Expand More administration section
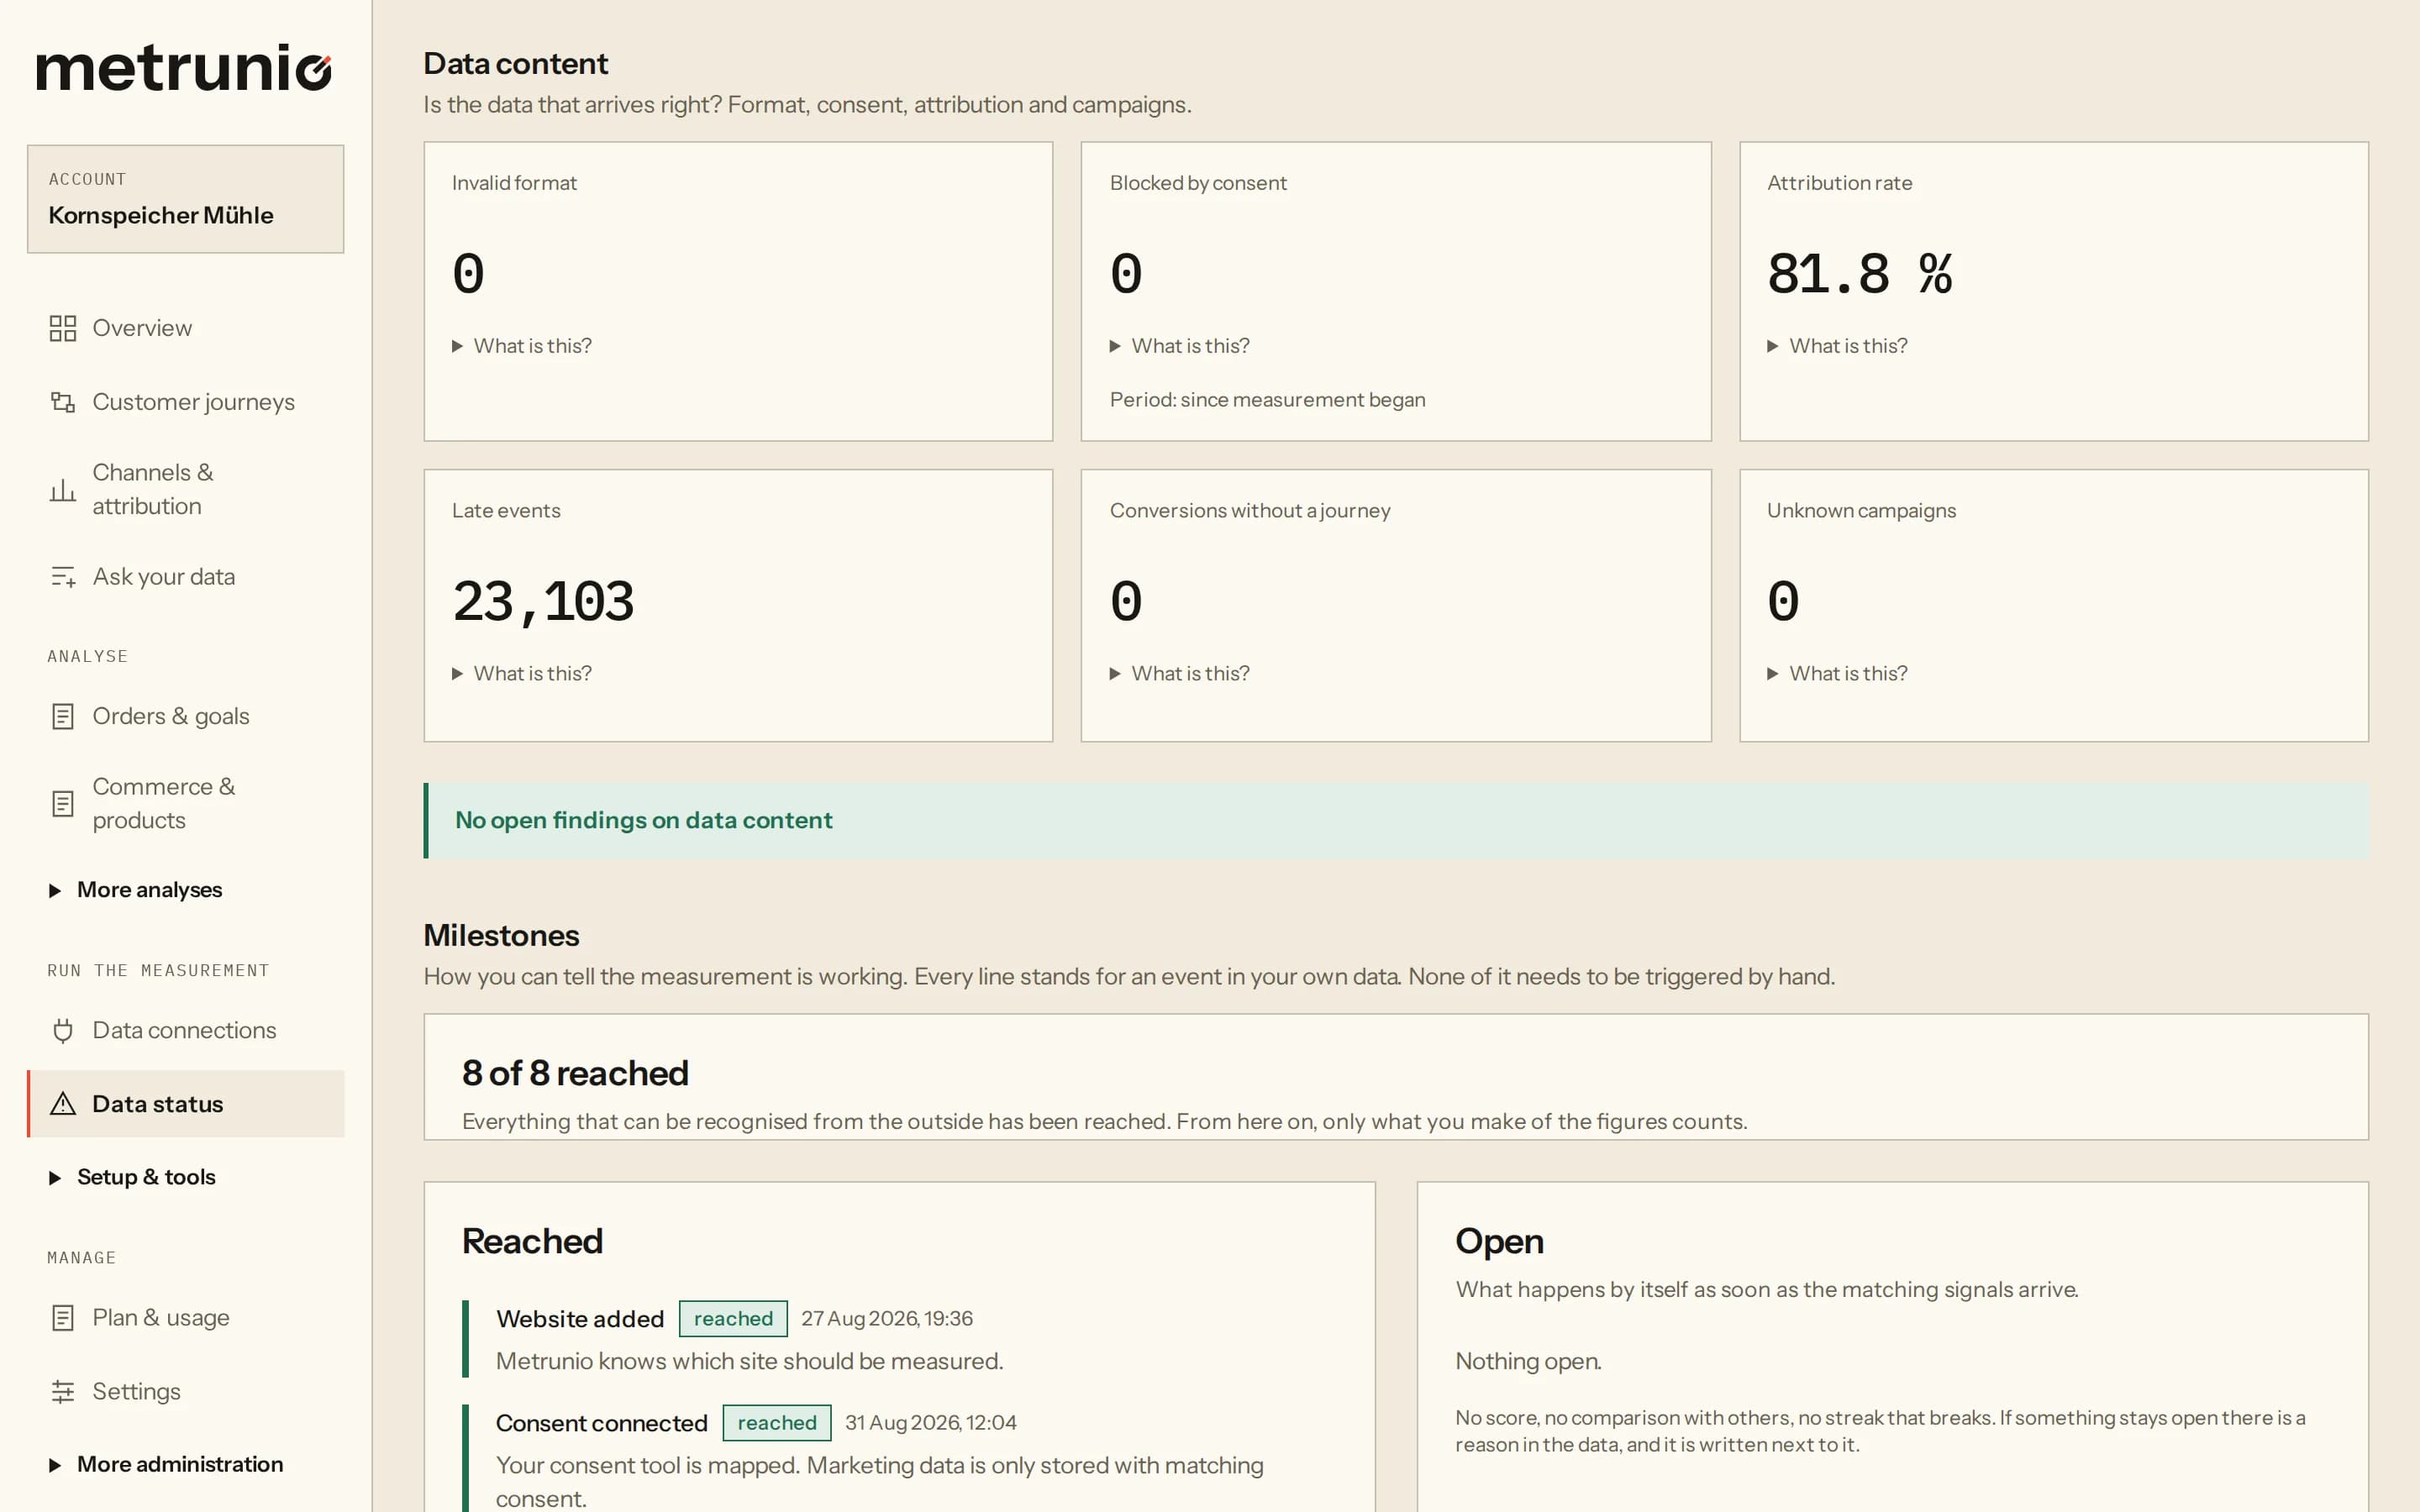This screenshot has height=1512, width=2420. [166, 1464]
